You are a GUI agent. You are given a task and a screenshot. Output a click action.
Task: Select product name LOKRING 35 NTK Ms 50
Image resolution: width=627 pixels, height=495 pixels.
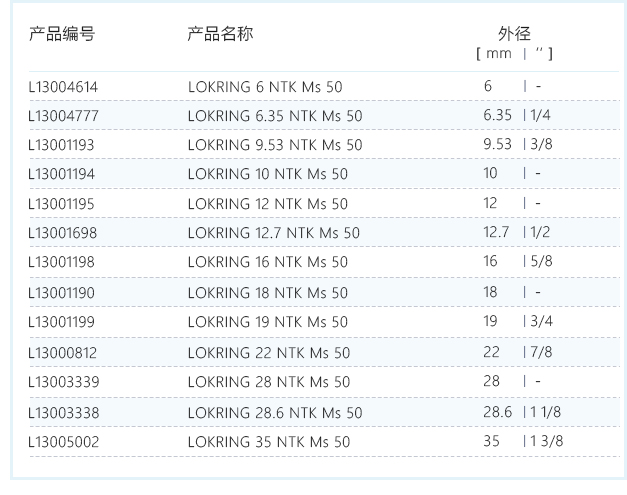coord(269,442)
